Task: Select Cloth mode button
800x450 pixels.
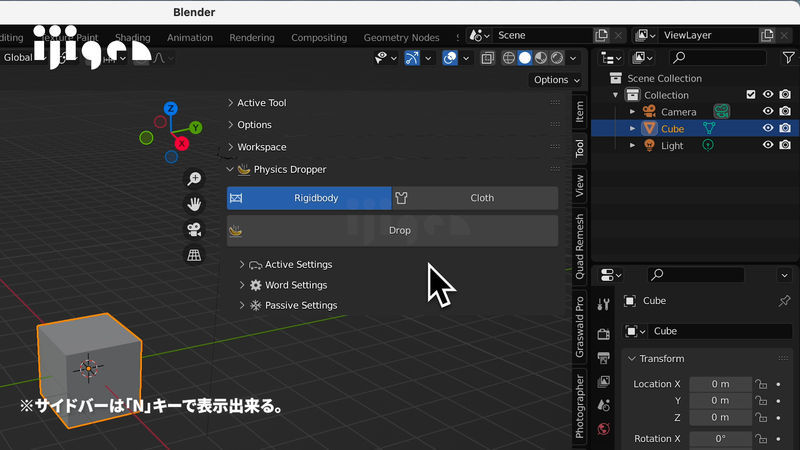Action: pyautogui.click(x=475, y=198)
